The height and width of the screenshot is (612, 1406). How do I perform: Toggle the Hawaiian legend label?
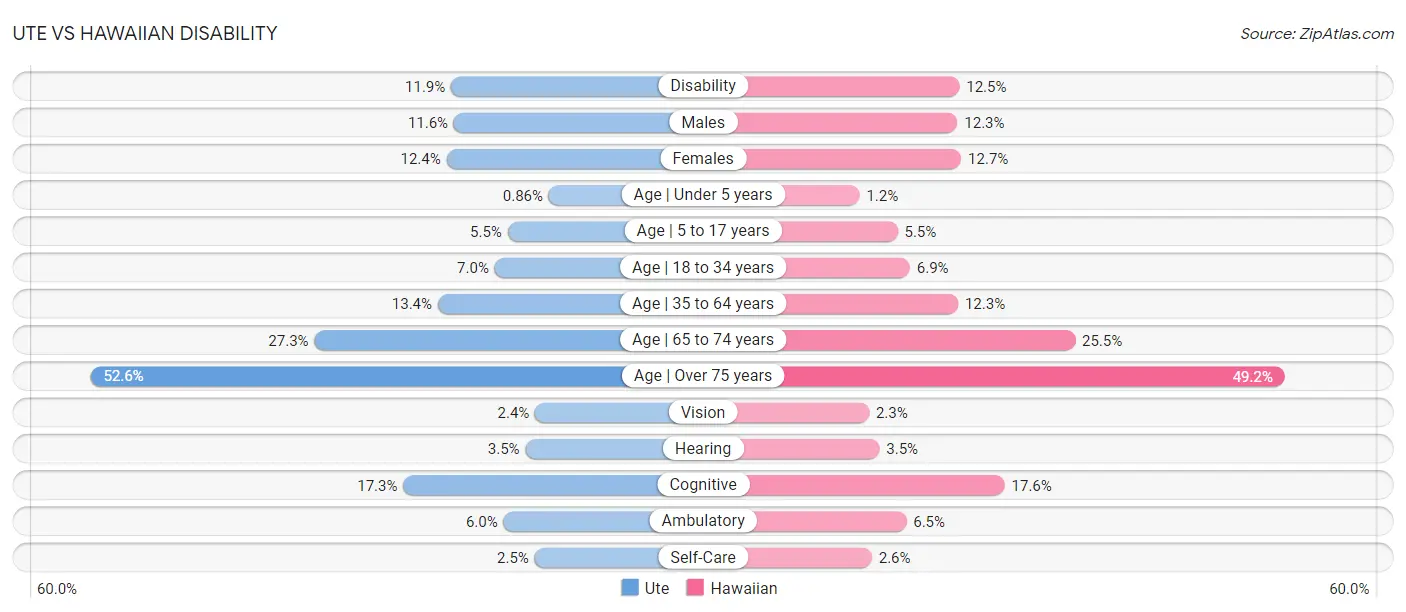[x=744, y=588]
